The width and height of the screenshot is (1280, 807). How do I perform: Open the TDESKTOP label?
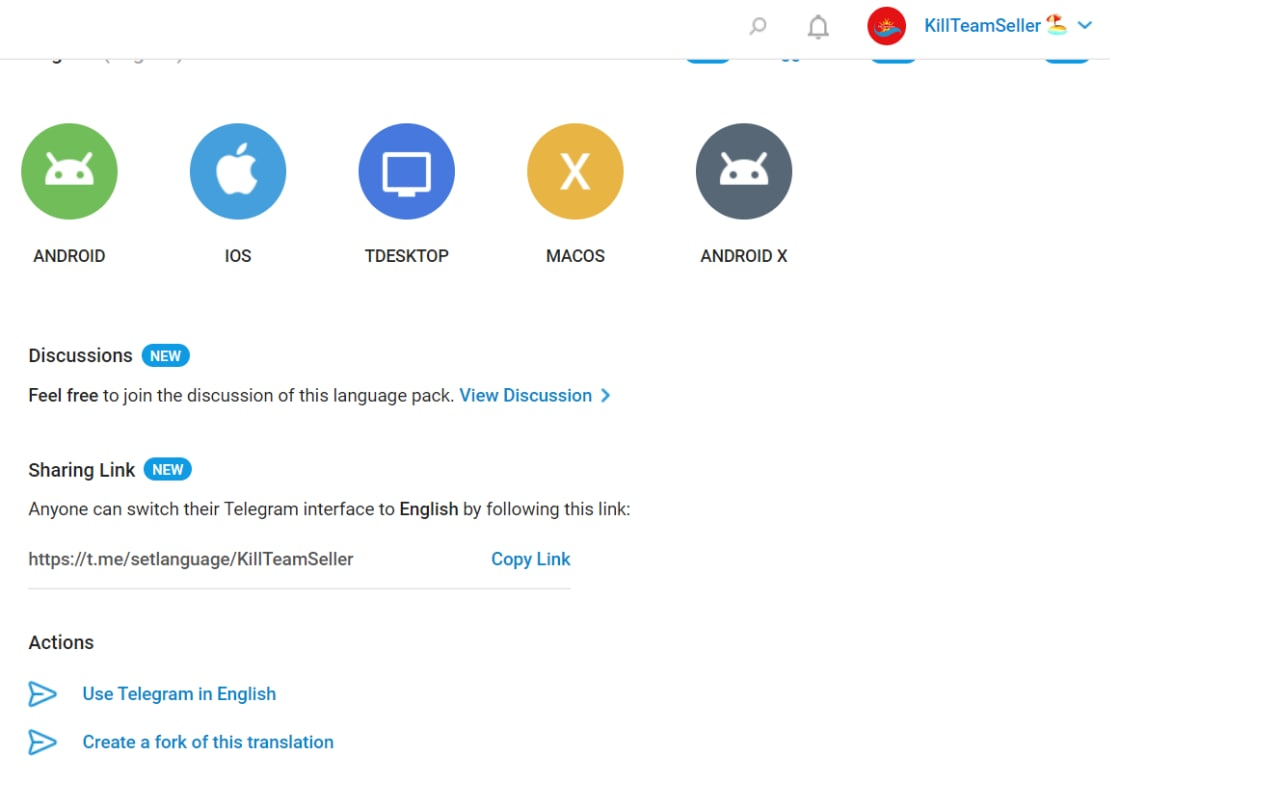tap(407, 256)
